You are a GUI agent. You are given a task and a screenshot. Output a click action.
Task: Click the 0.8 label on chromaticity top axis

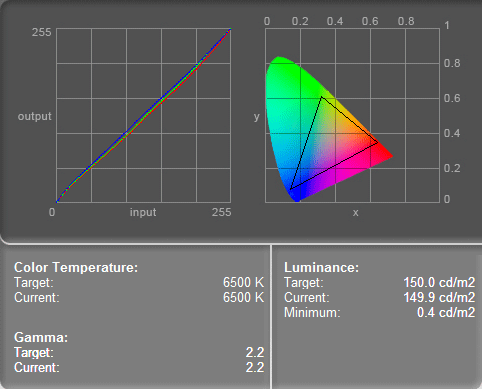(x=406, y=21)
